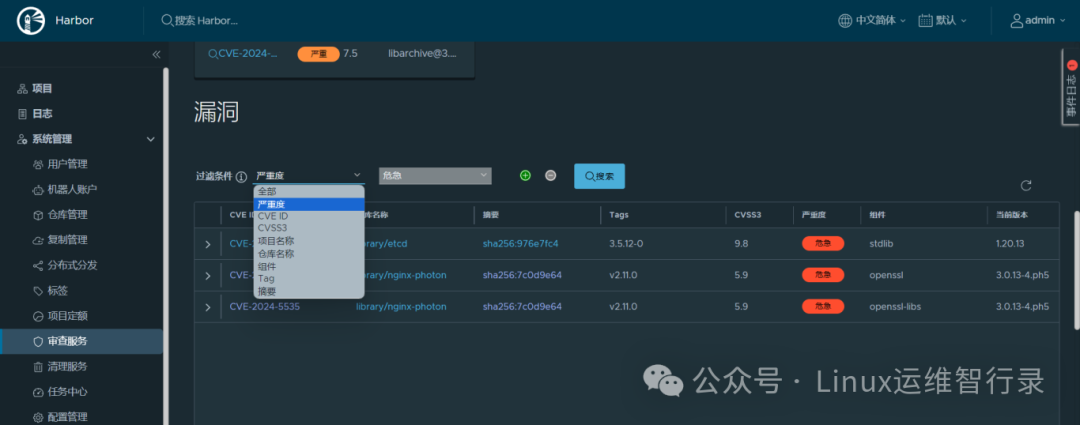Click the 系统管理 icon
The image size is (1080, 425).
point(22,139)
